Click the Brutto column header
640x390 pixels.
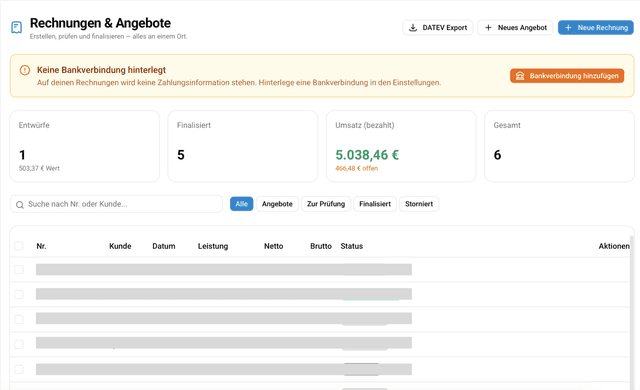click(321, 246)
